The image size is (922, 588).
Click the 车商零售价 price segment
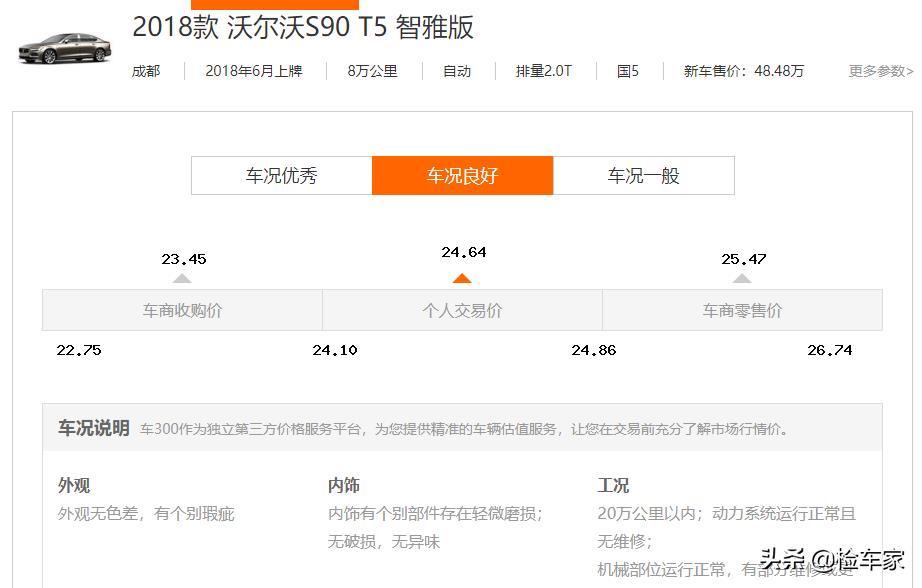(742, 310)
